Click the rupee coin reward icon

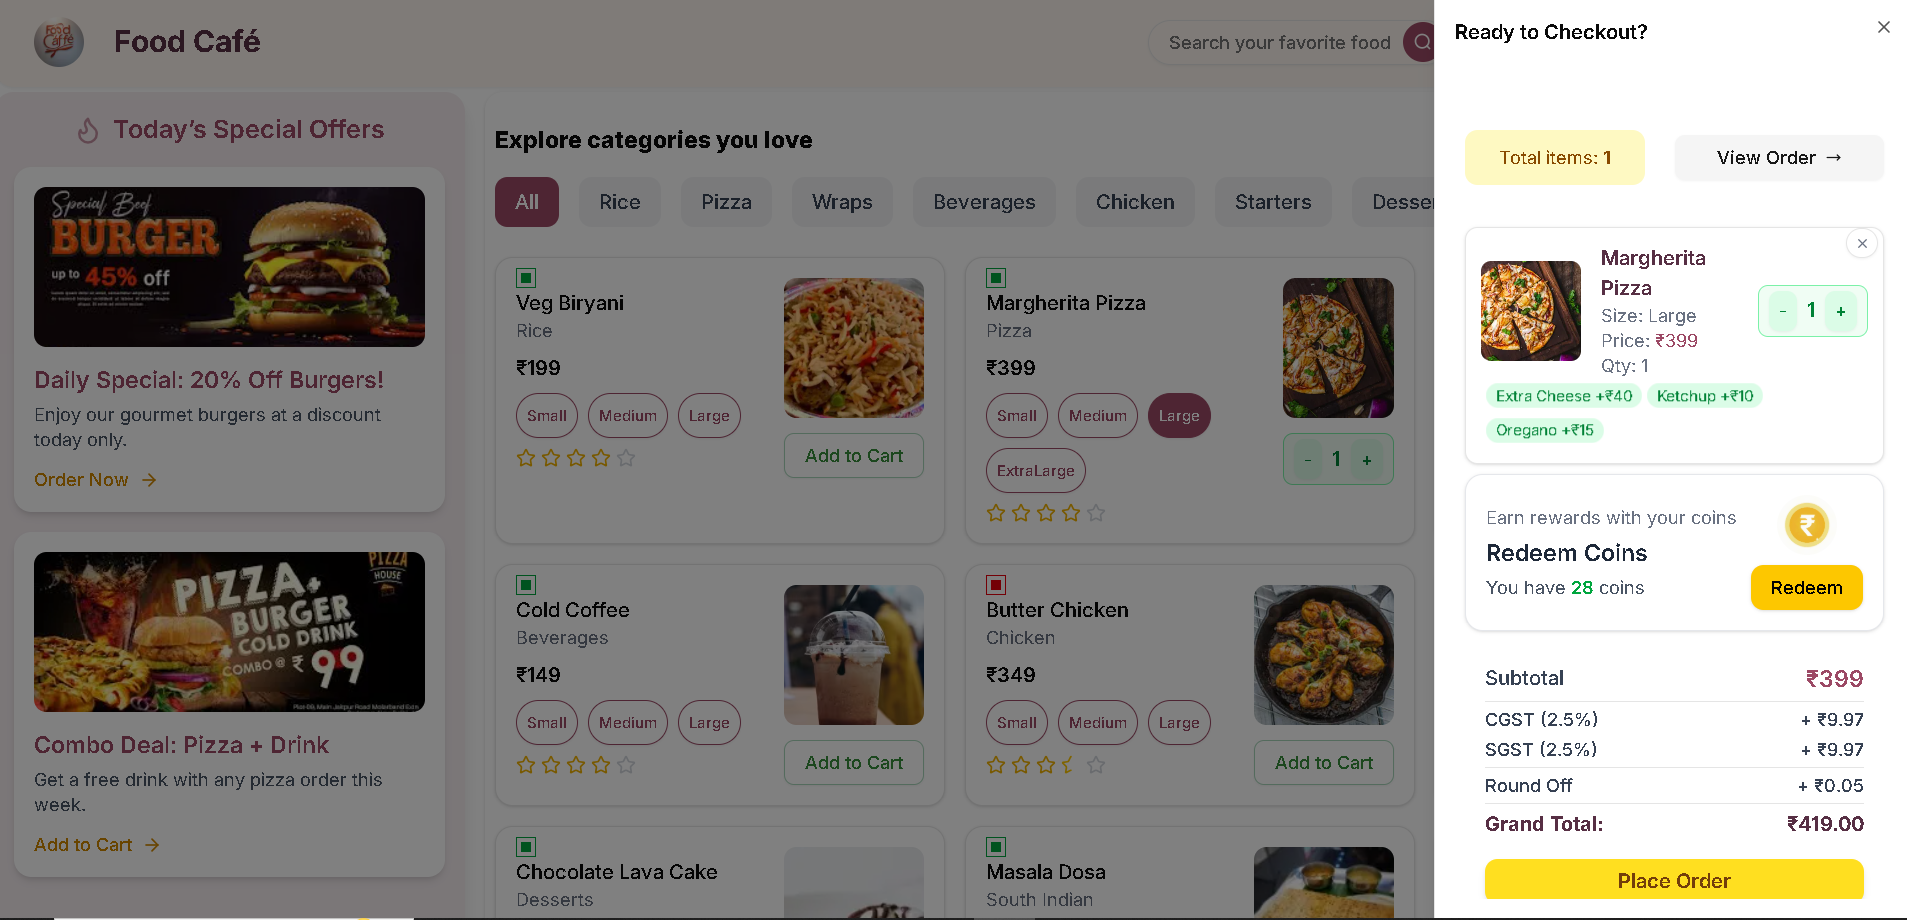coord(1806,525)
